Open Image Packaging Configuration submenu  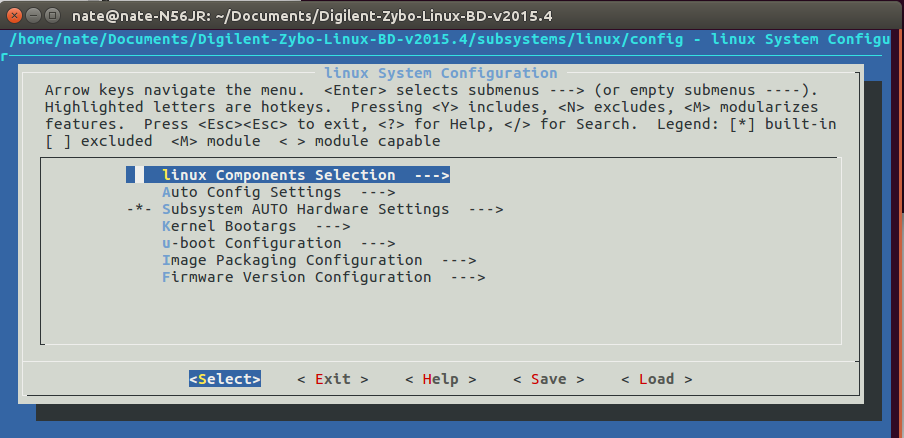click(x=319, y=260)
